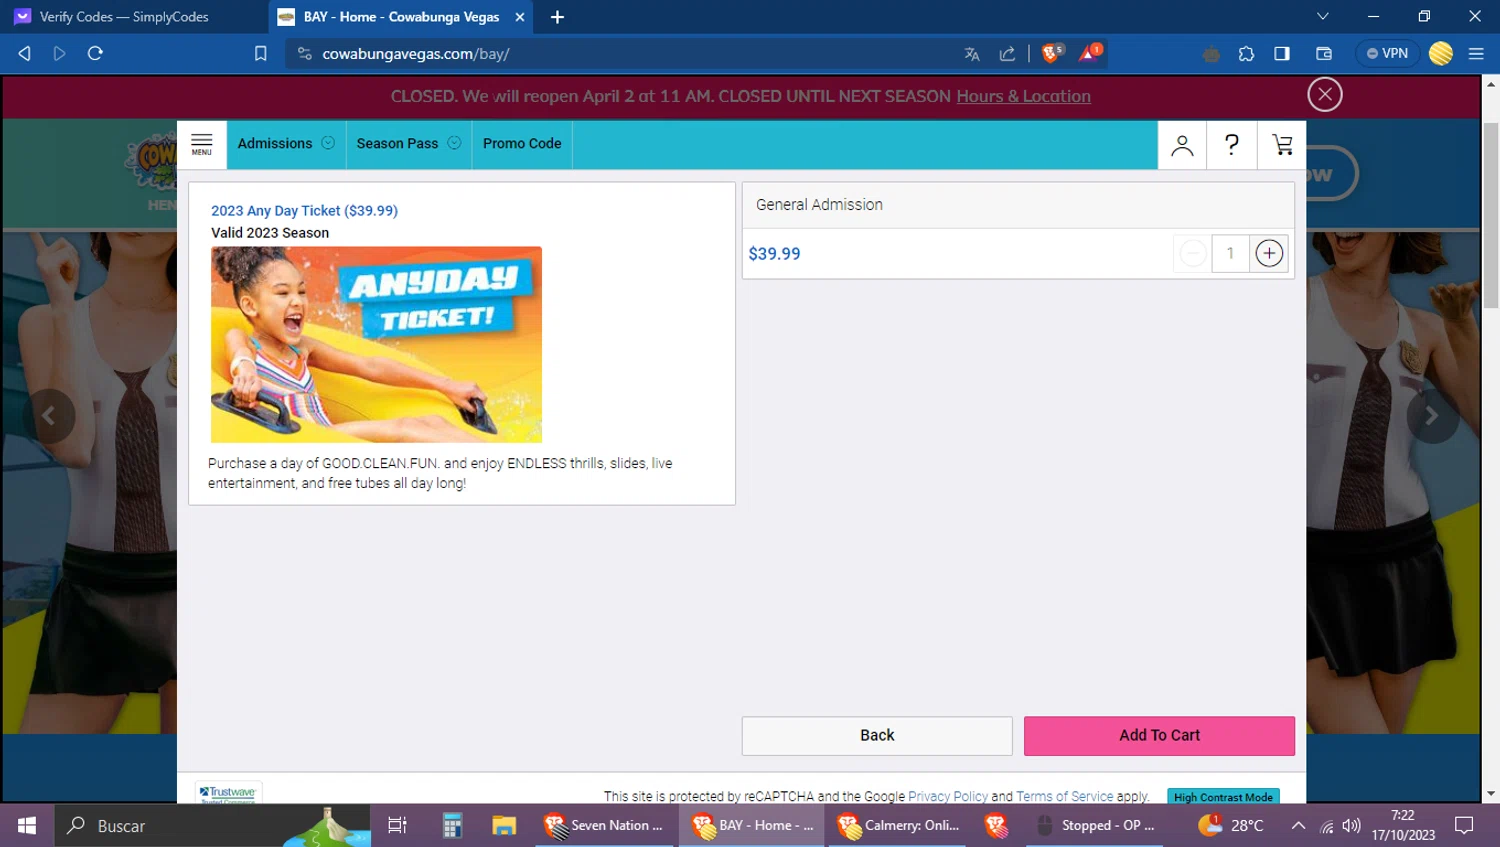The height and width of the screenshot is (847, 1500).
Task: Click the next slide arrow on carousel
Action: 1432,415
